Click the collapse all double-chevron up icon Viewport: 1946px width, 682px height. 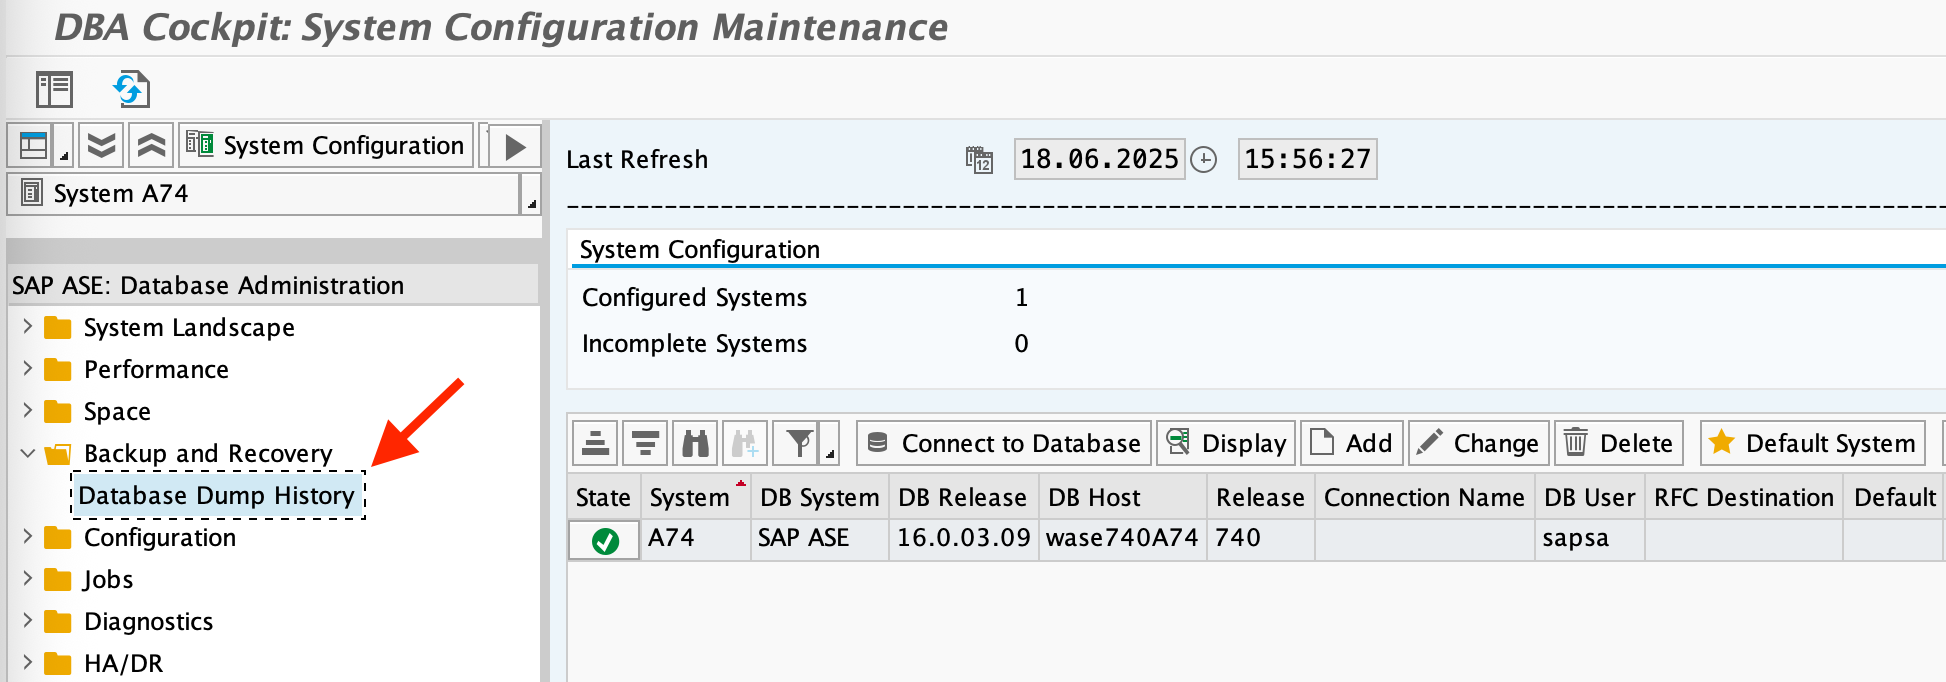click(151, 146)
